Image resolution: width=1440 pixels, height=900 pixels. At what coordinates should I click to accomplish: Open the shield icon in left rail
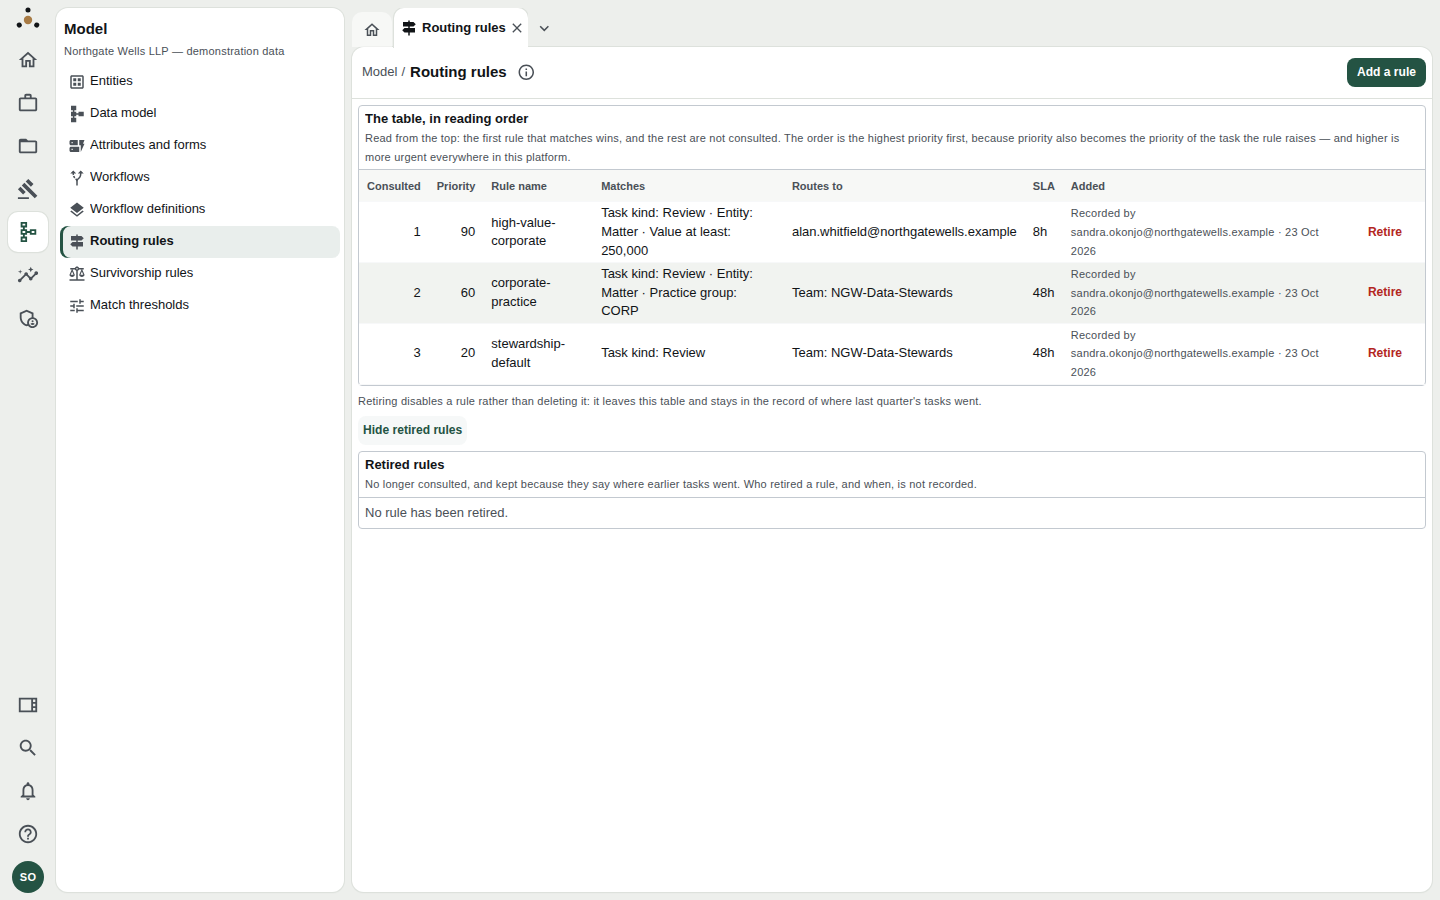click(x=28, y=319)
